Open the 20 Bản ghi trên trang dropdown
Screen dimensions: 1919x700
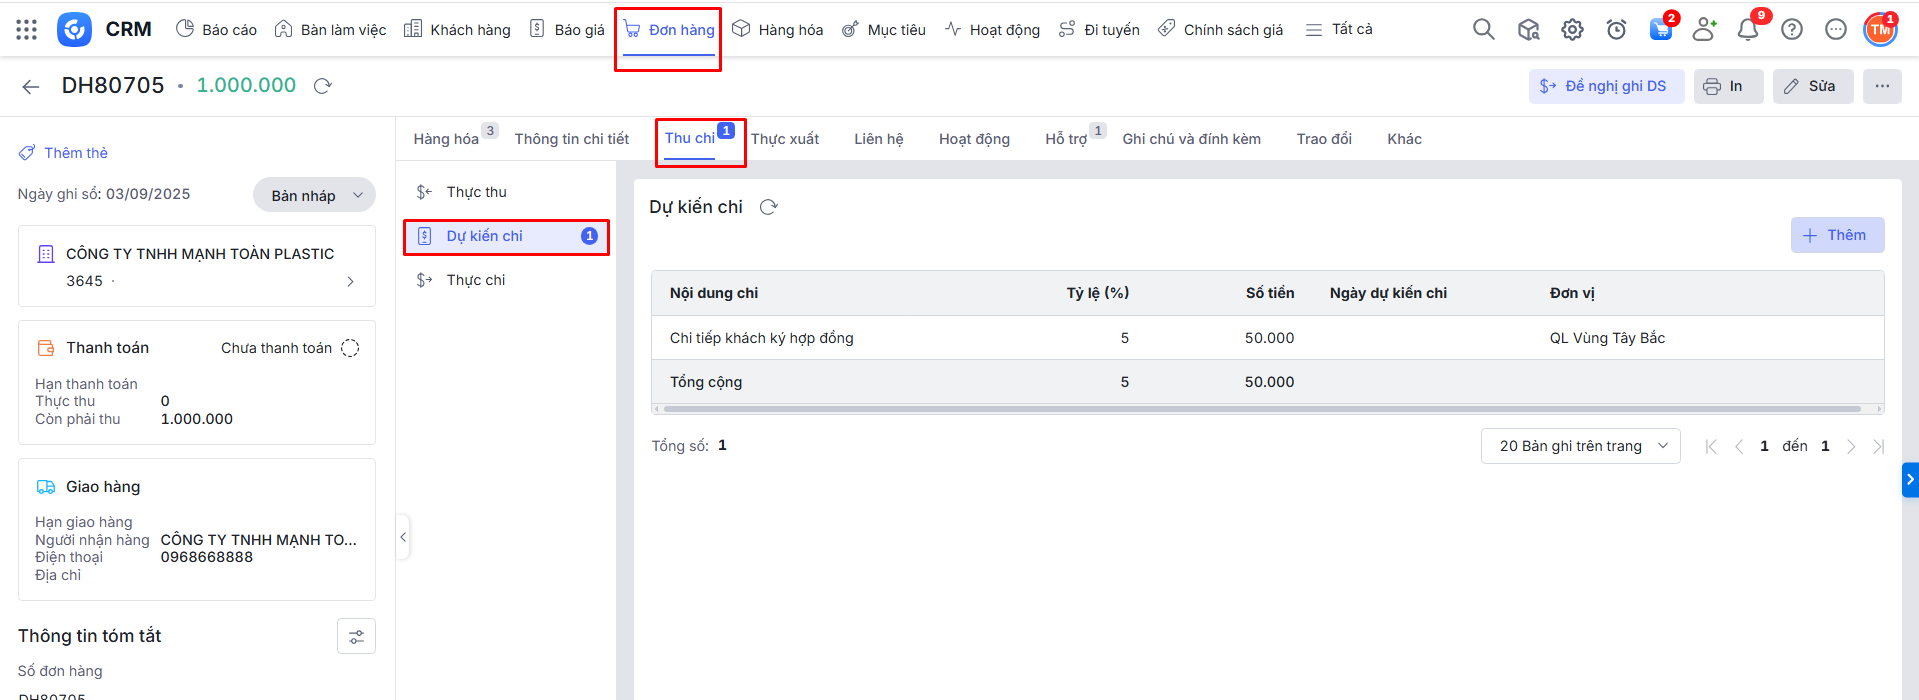point(1580,446)
